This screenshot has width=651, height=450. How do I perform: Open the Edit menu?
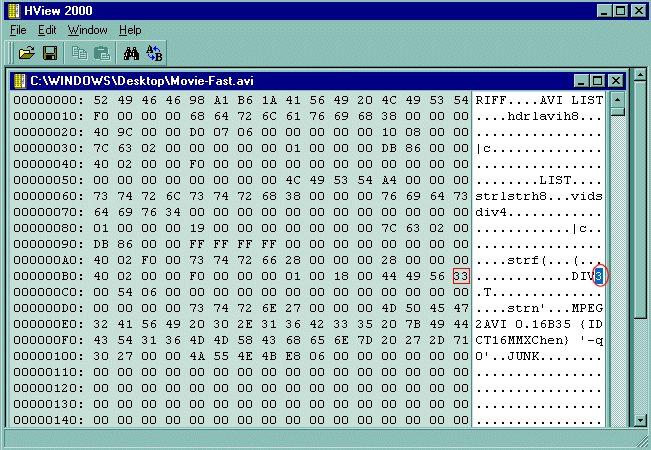coord(47,30)
